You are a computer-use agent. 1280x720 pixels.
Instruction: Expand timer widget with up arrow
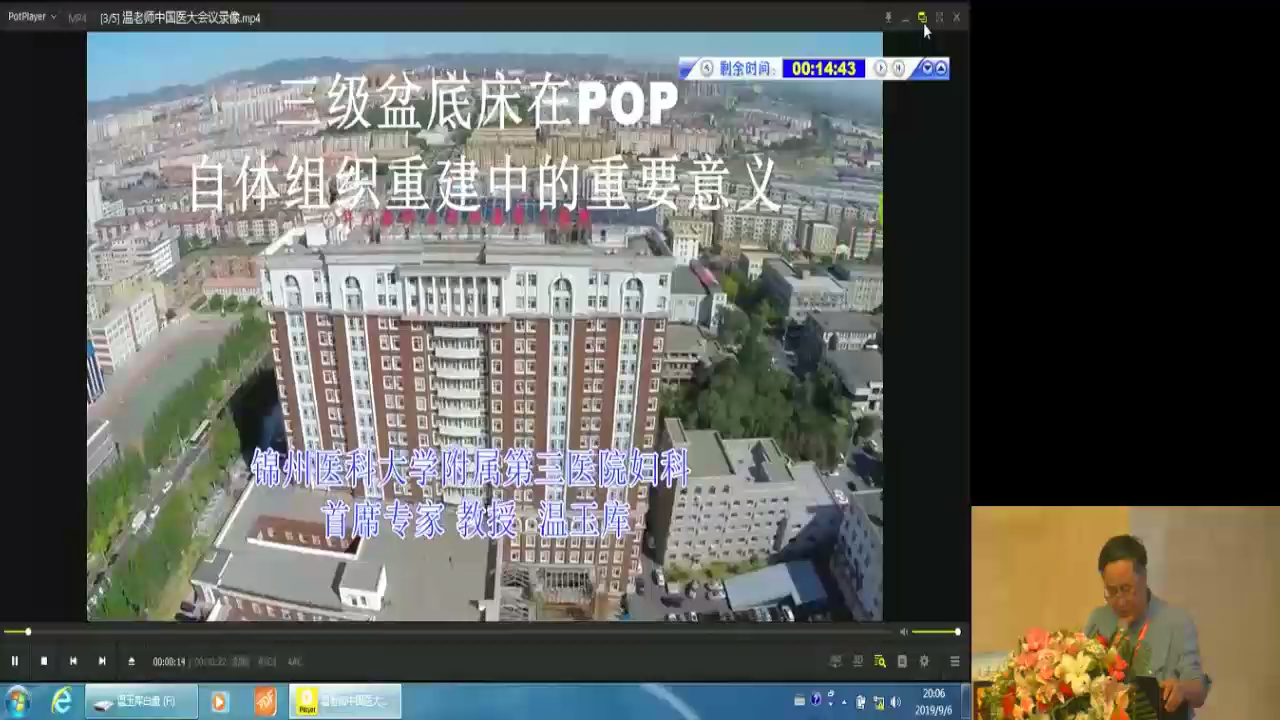[941, 68]
